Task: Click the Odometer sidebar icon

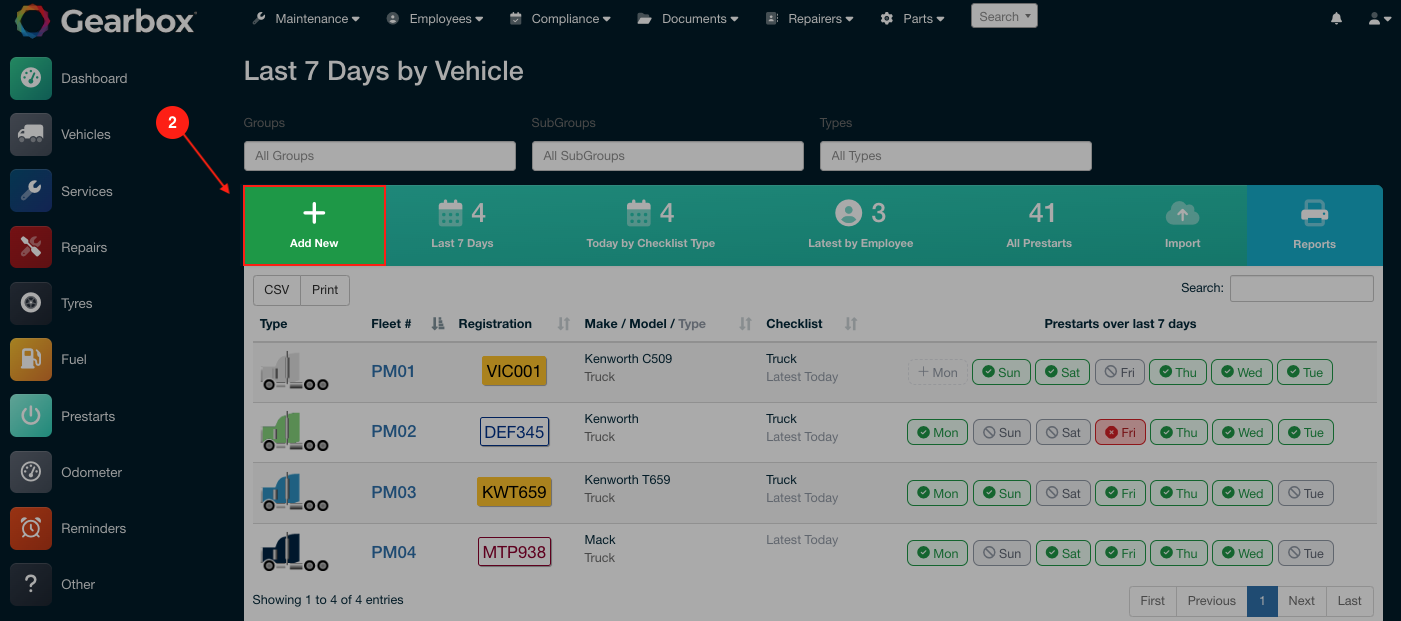Action: 30,471
